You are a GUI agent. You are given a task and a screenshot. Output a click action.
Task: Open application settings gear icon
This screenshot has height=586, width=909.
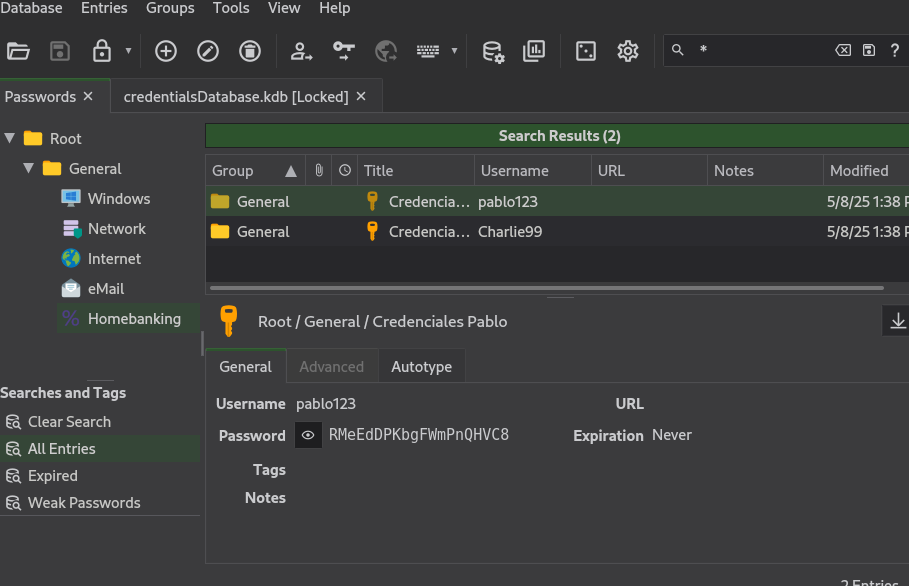click(628, 51)
